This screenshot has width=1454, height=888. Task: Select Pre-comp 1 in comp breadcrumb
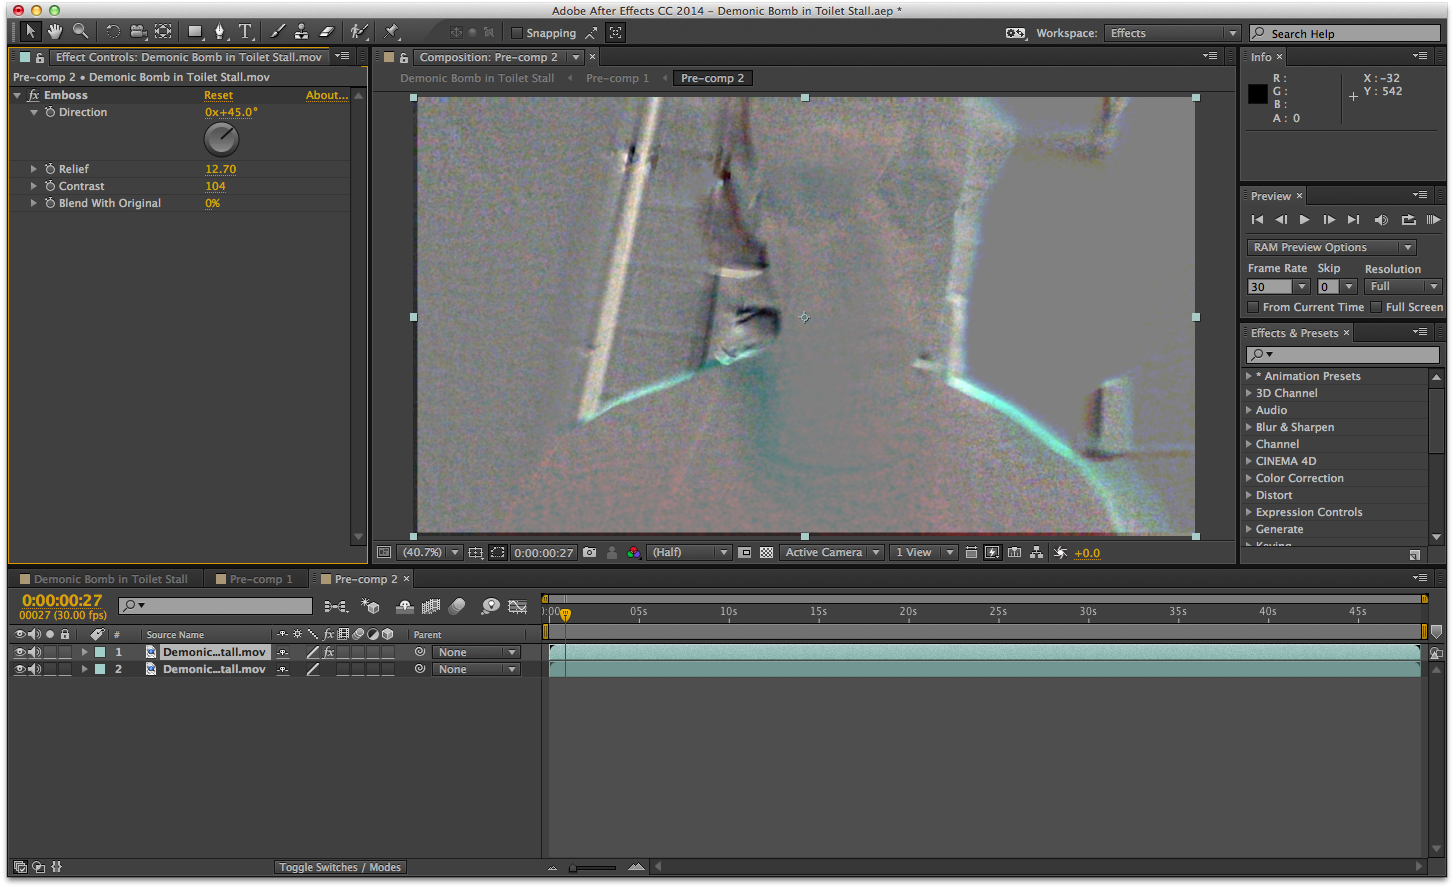(617, 78)
